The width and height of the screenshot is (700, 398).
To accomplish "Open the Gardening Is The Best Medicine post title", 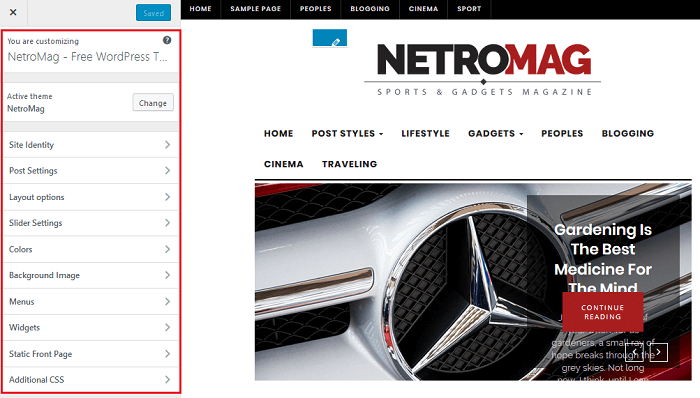I will click(603, 259).
